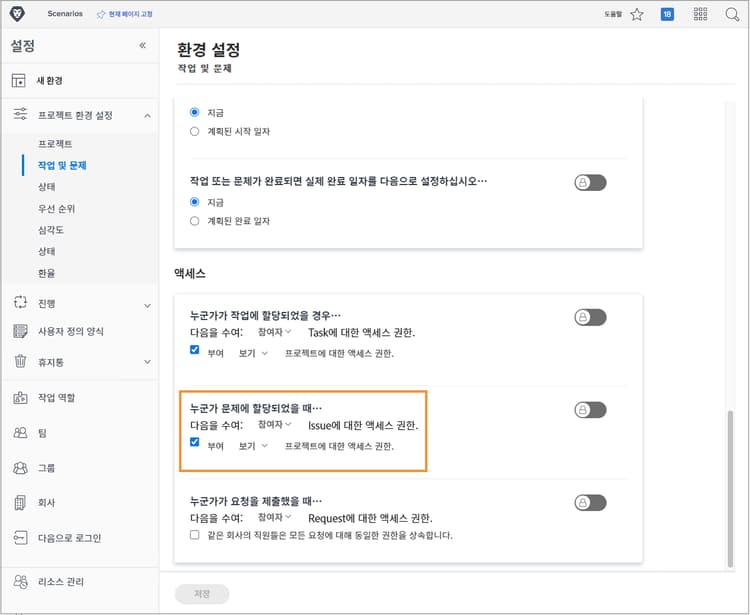This screenshot has height=615, width=750.
Task: Click the 작업 역할 icon
Action: 20,397
